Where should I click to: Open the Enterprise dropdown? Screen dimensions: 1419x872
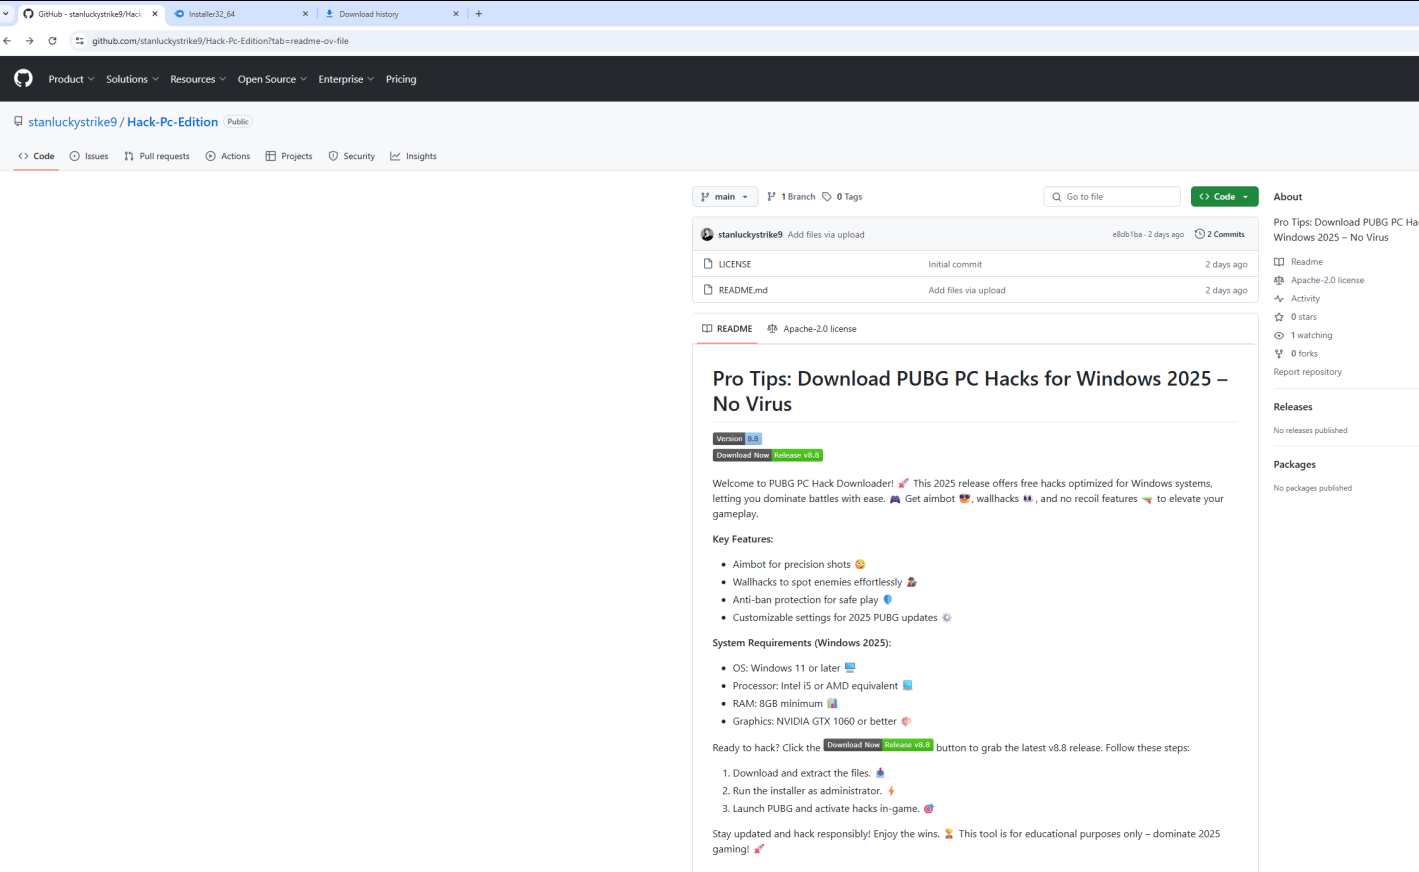tap(346, 79)
